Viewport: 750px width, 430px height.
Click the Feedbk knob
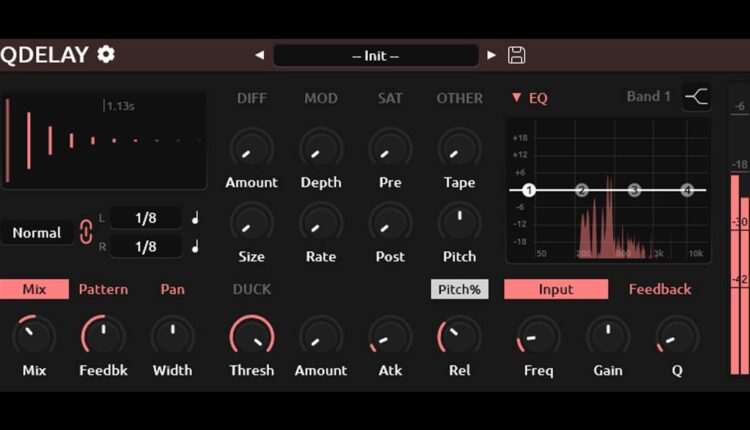pos(103,337)
